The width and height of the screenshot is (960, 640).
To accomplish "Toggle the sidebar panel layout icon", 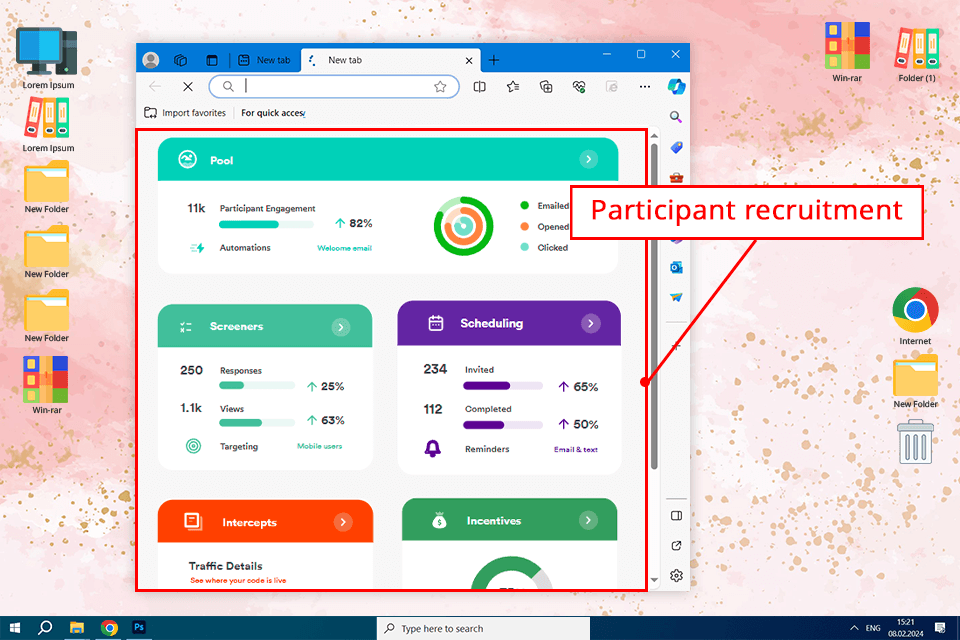I will click(677, 516).
